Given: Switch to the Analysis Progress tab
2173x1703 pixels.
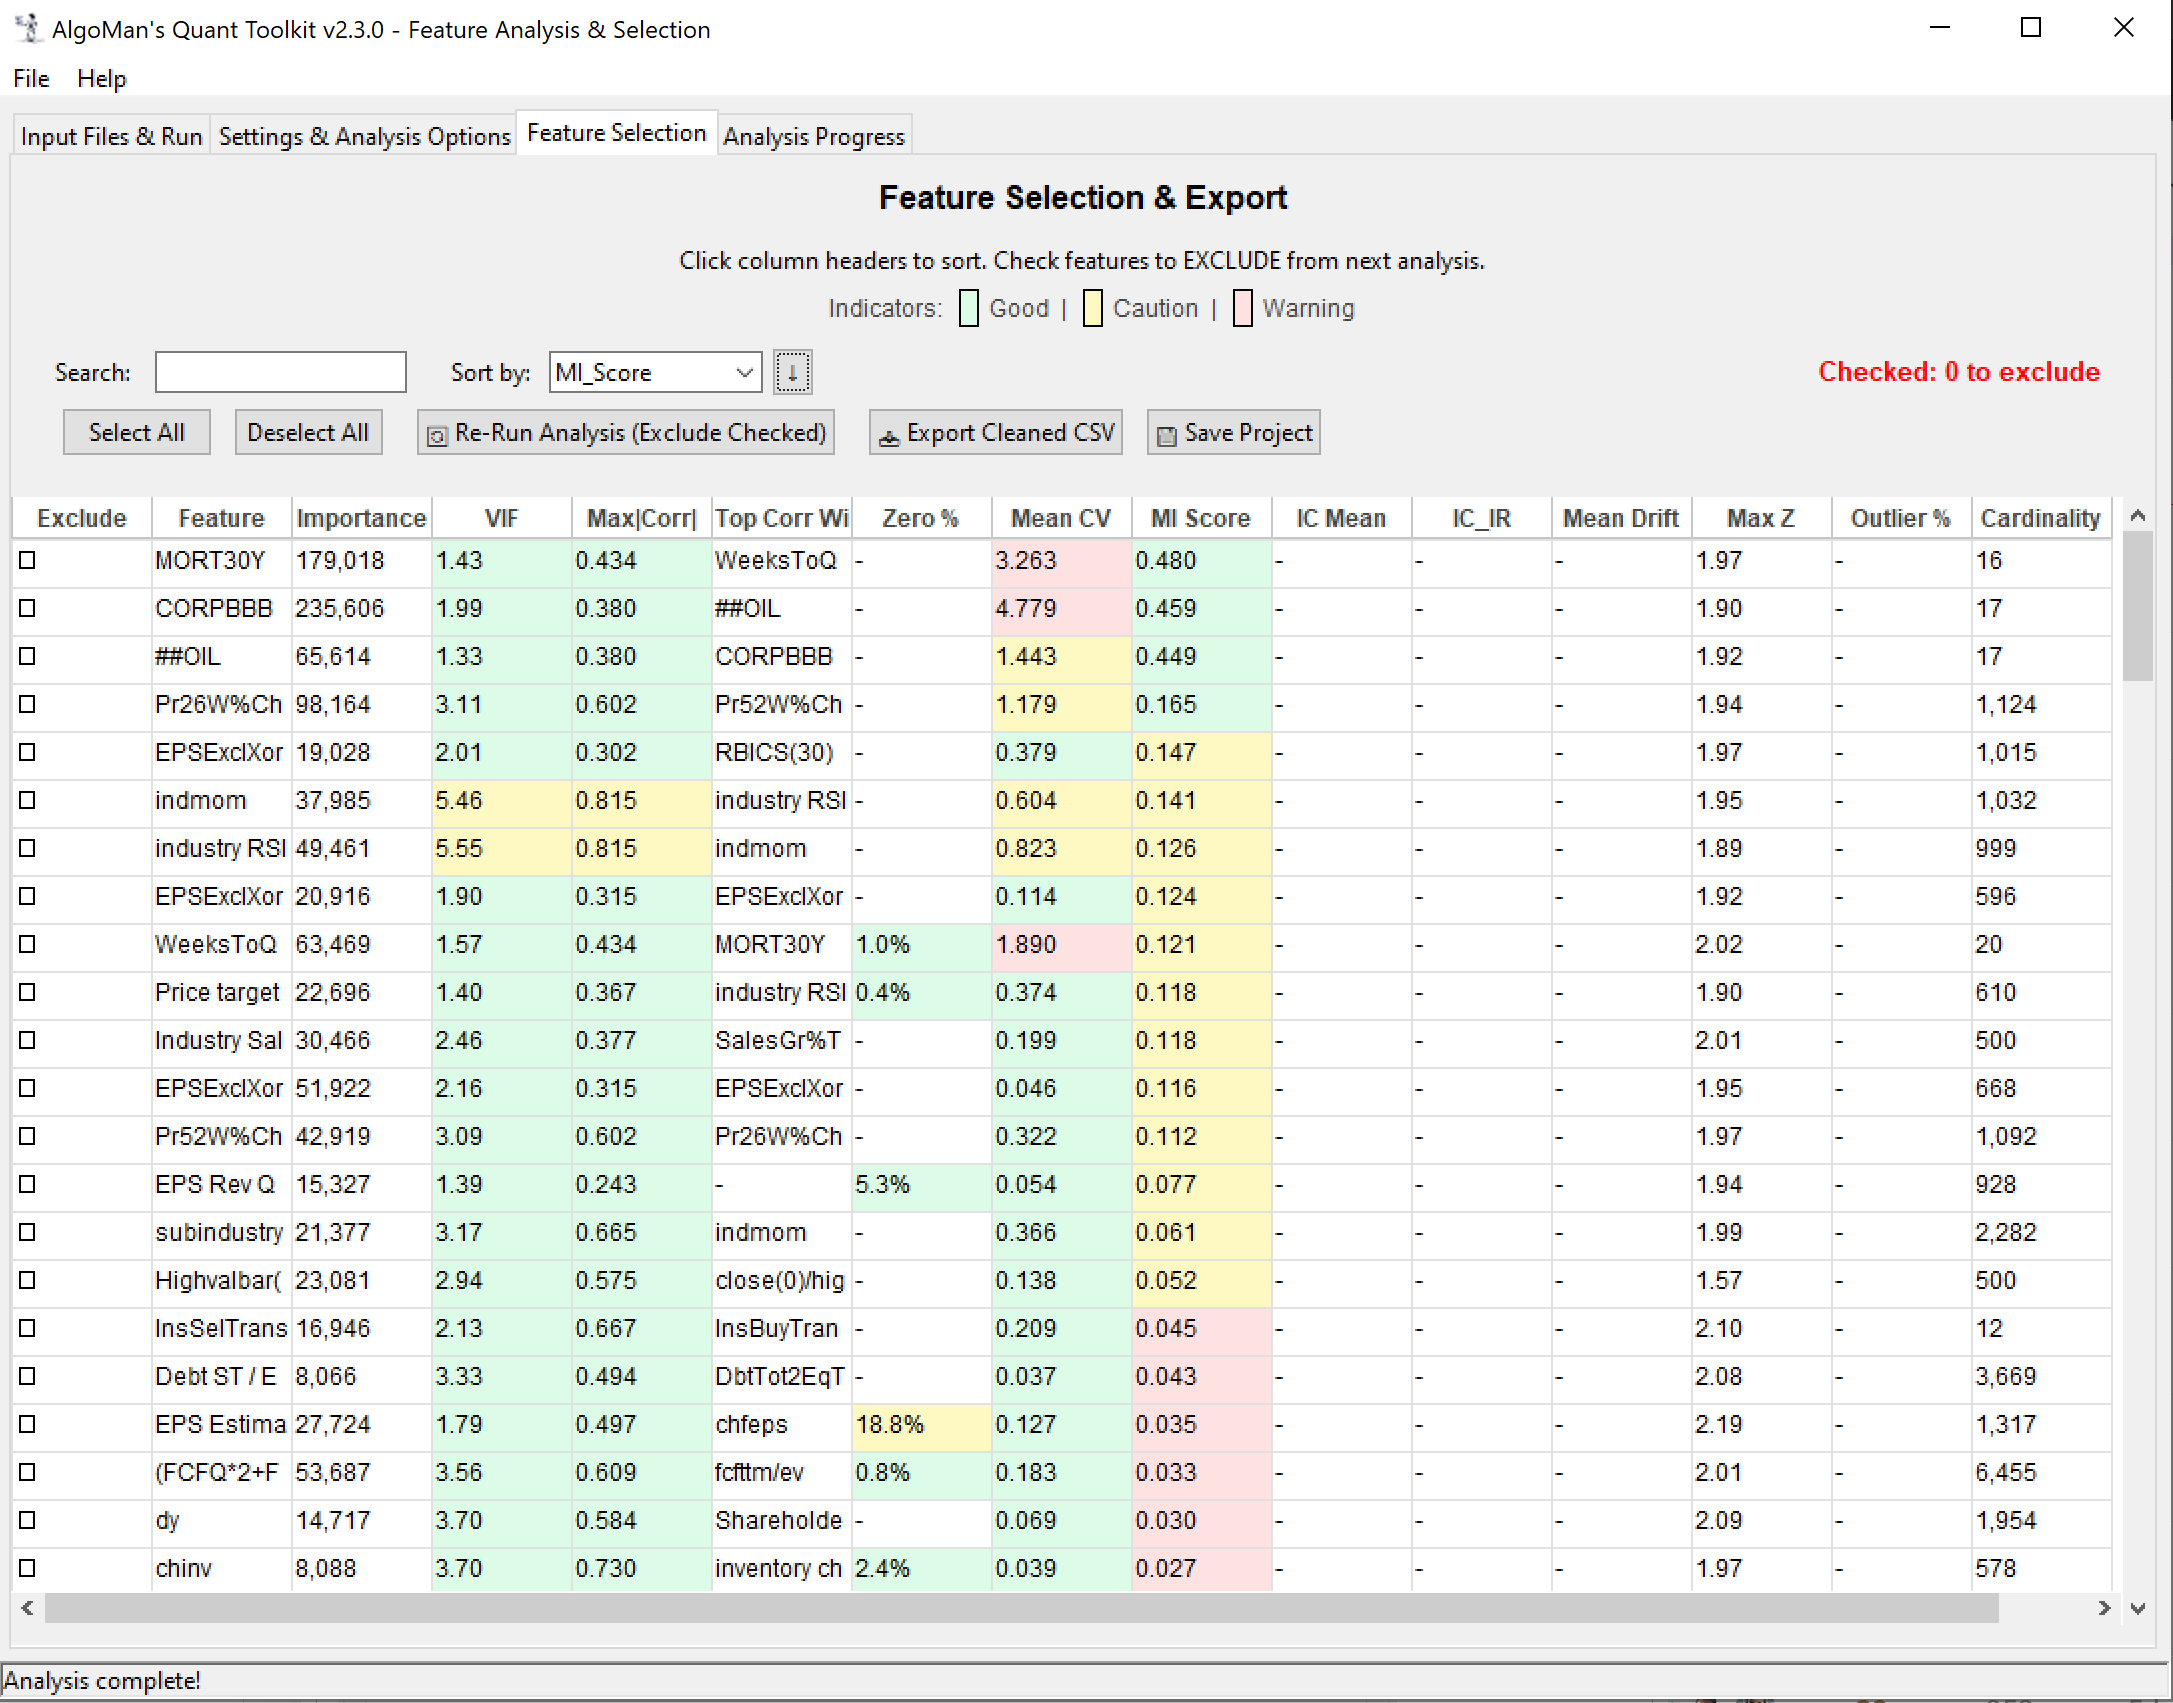Looking at the screenshot, I should pos(813,136).
